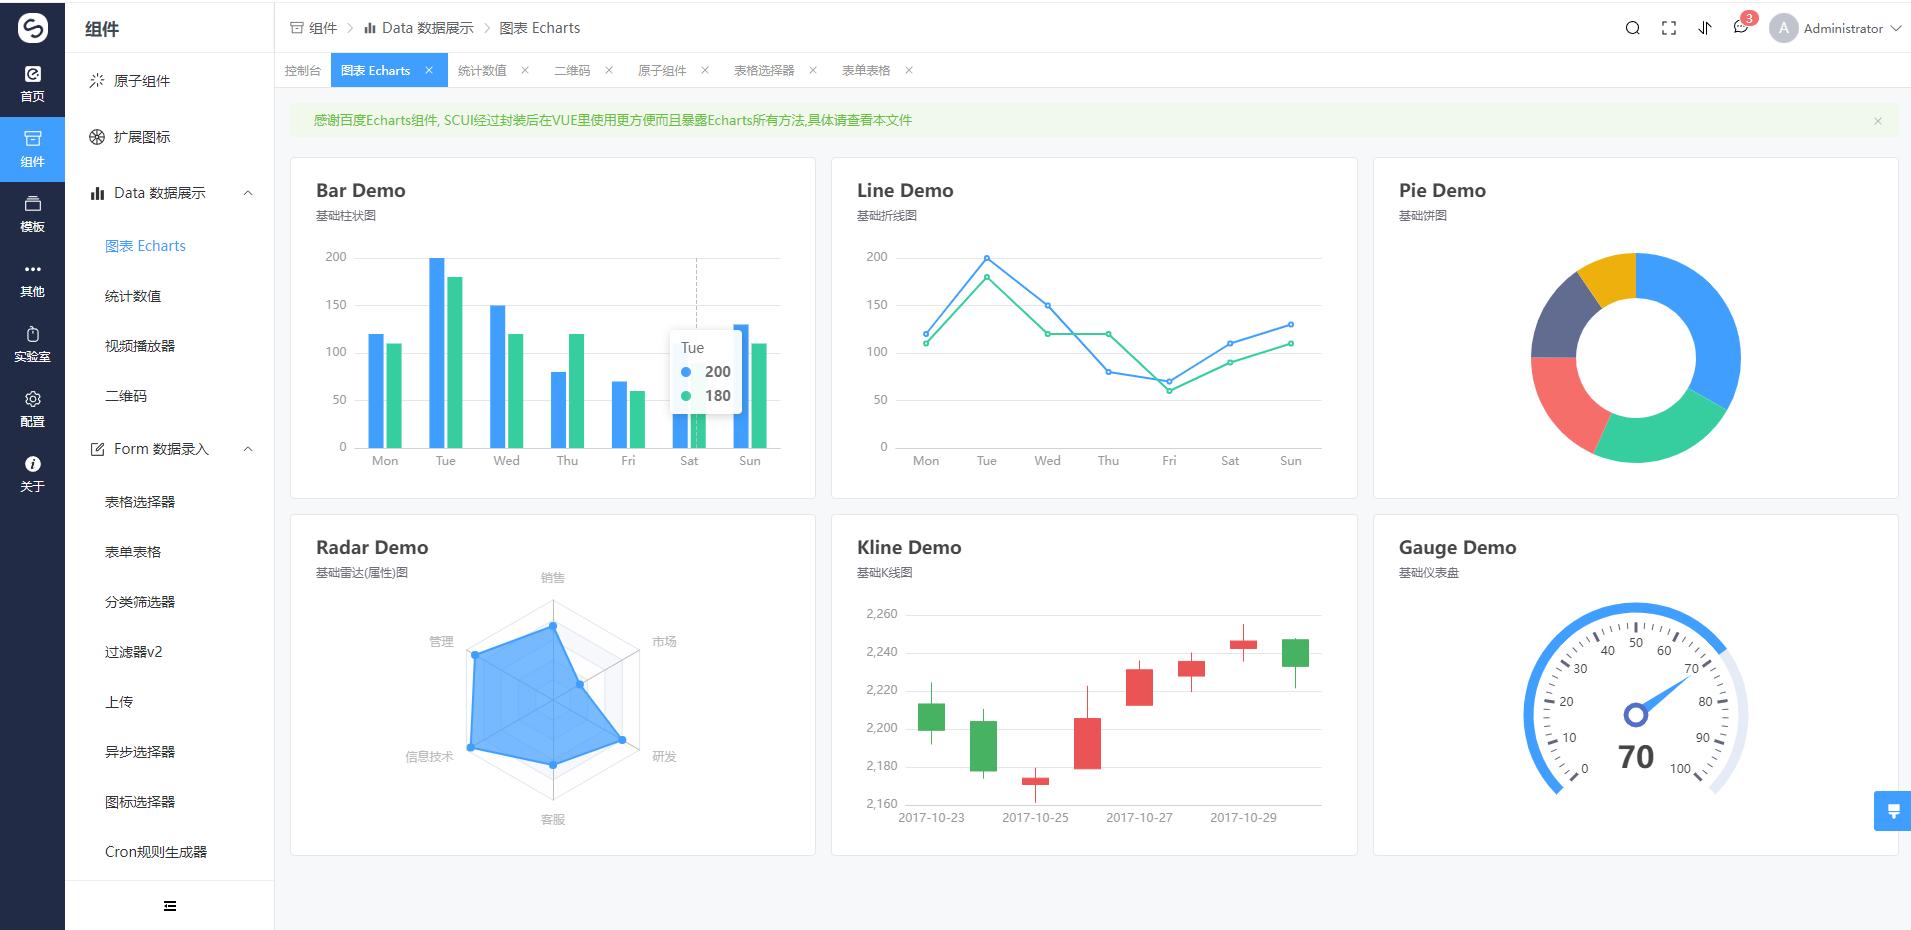Toggle fullscreen mode icon
1911x930 pixels.
[1669, 28]
